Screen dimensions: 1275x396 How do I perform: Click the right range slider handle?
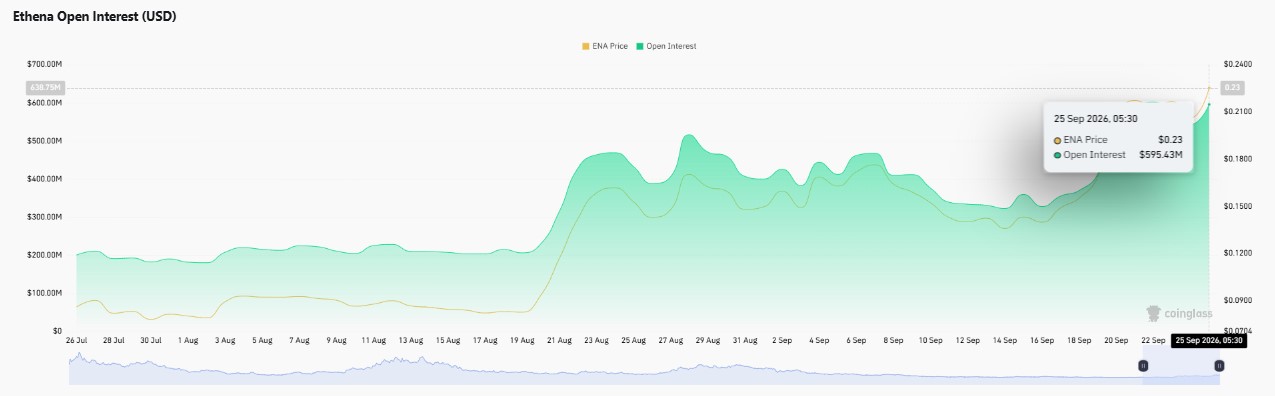[x=1218, y=366]
